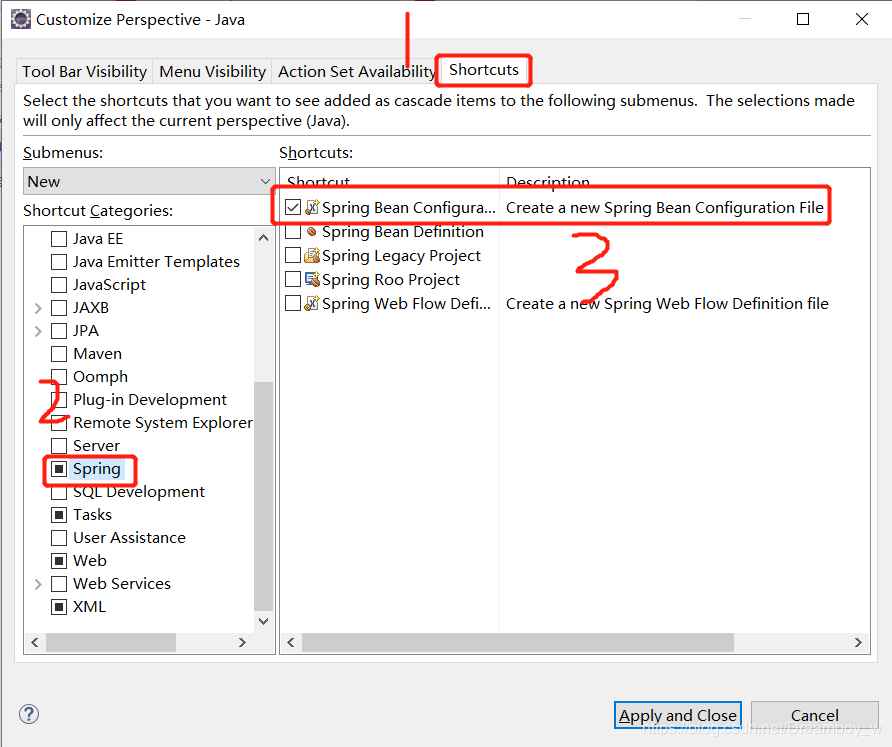
Task: Click the shortcuts table horizontal scrollbar thumb
Action: pyautogui.click(x=518, y=642)
